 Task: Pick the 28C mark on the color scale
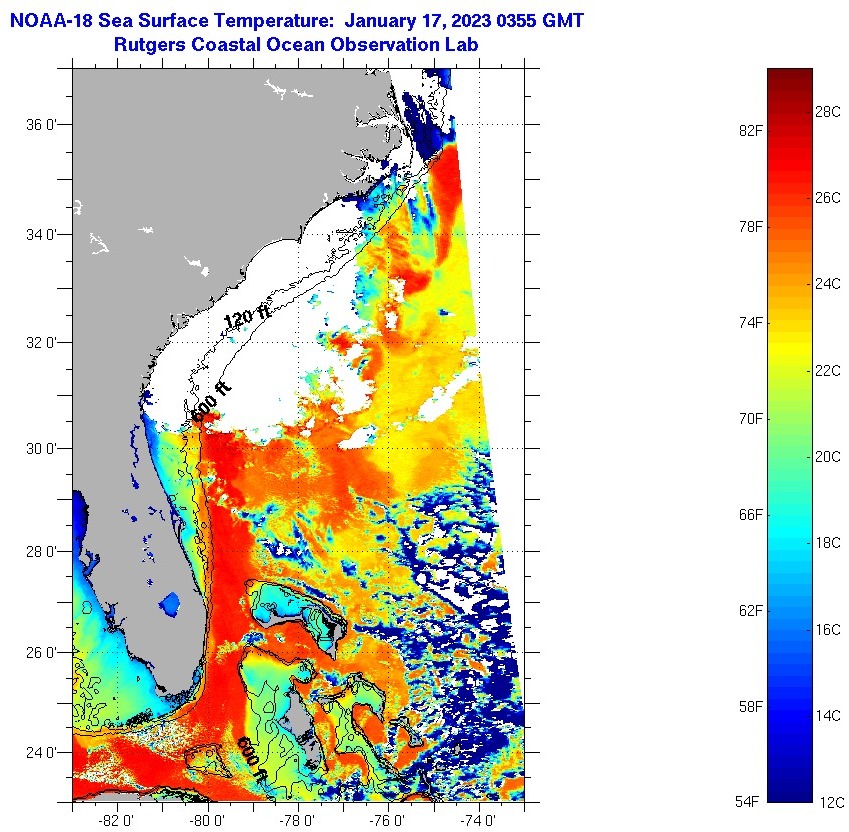(x=828, y=112)
